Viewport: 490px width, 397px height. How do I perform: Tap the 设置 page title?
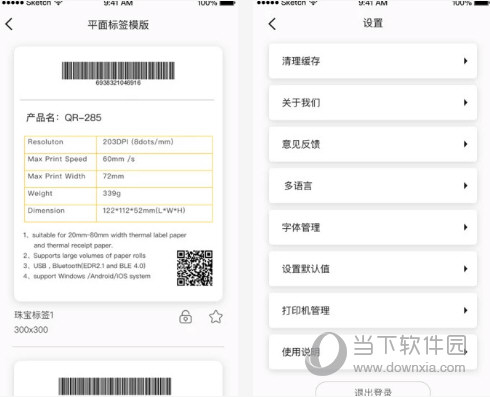[x=373, y=23]
